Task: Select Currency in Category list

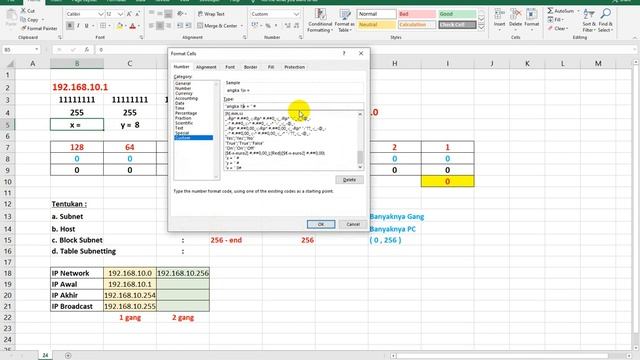Action: (184, 93)
